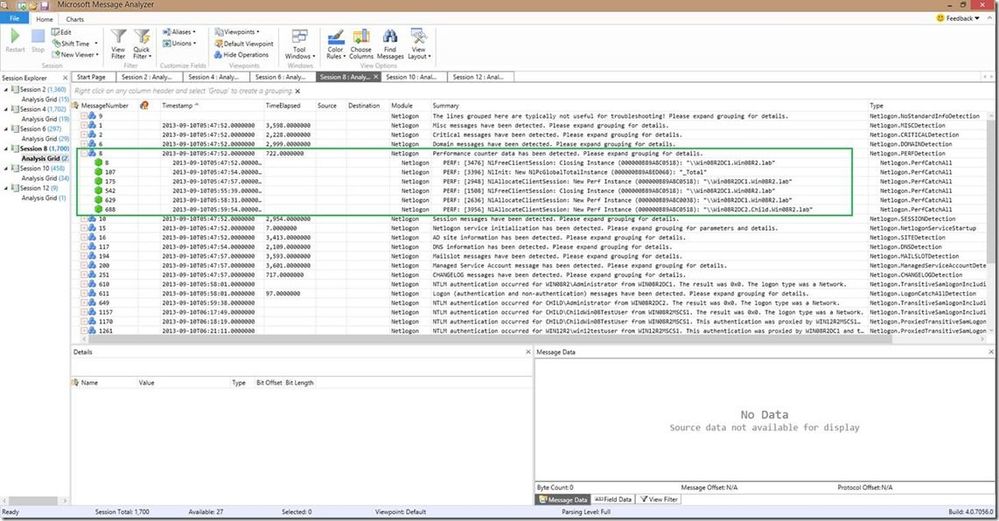Image resolution: width=999 pixels, height=521 pixels.
Task: Switch to Session 2 analysis tab
Action: pyautogui.click(x=148, y=77)
